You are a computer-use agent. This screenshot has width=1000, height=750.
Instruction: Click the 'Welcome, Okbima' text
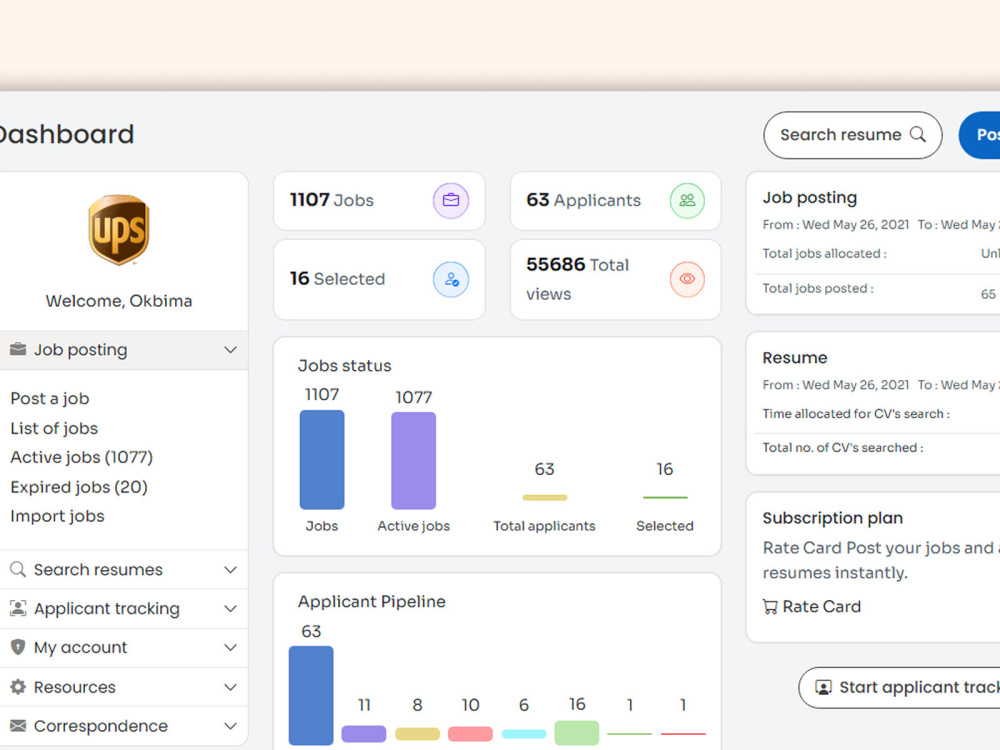[x=119, y=301]
